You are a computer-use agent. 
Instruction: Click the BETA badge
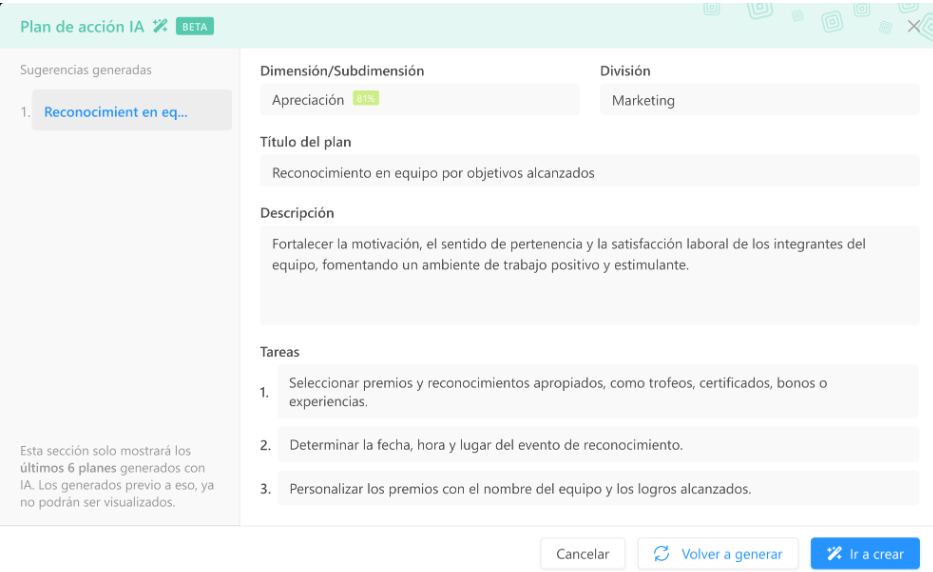[x=195, y=27]
